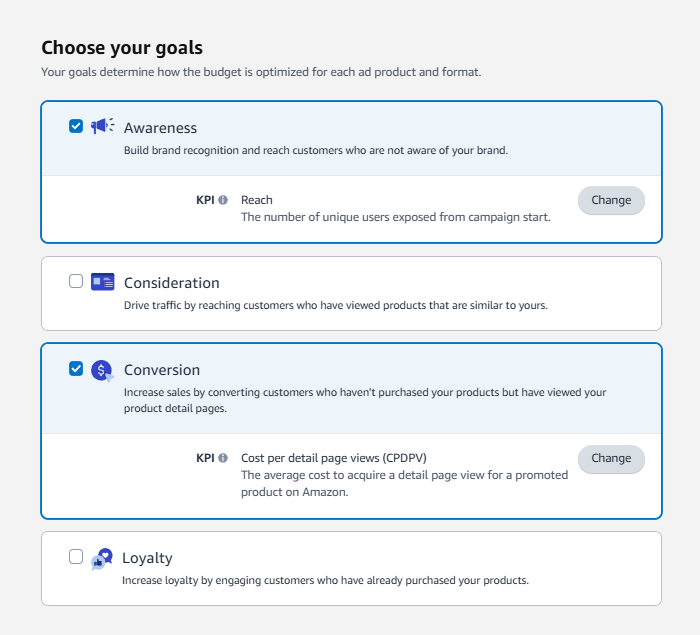Change the Awareness Reach KPI
Image resolution: width=700 pixels, height=635 pixels.
[x=611, y=200]
